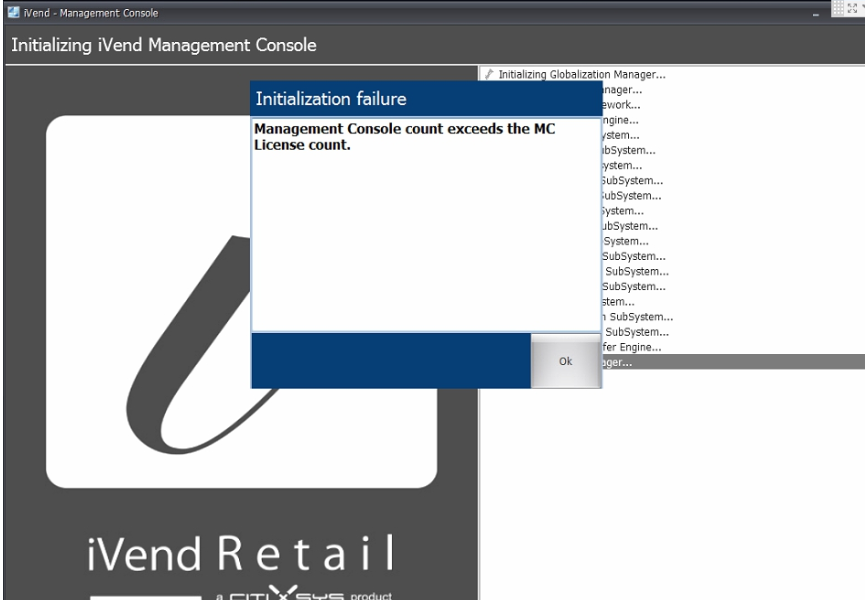
Task: Select the highlighted log entry ending 'ager...'
Action: click(733, 362)
